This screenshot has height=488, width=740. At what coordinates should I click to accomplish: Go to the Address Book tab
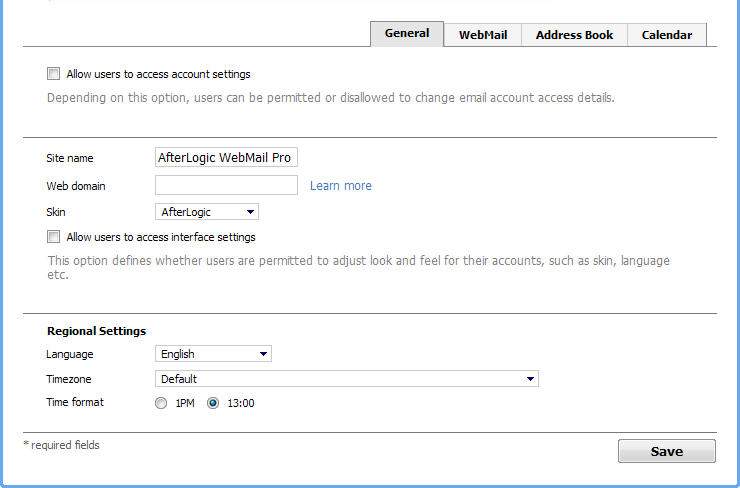click(x=574, y=35)
